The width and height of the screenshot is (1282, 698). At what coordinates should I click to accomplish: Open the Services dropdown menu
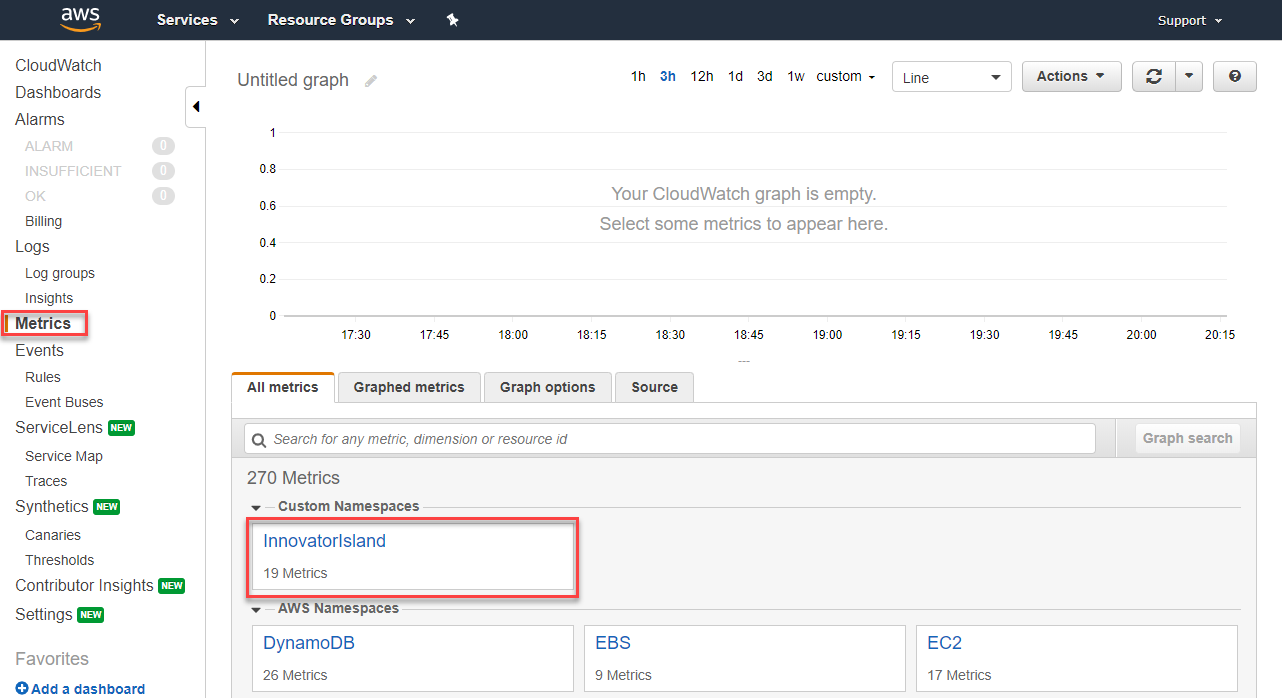click(198, 20)
